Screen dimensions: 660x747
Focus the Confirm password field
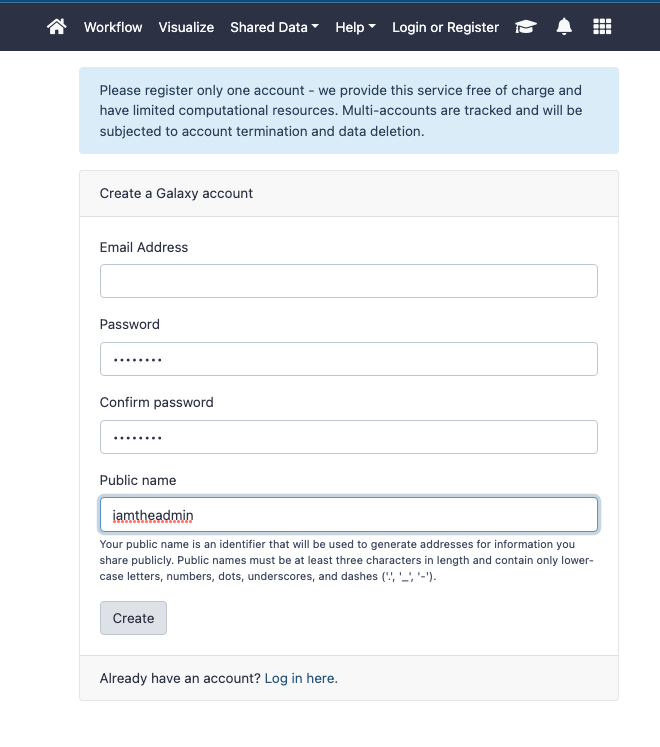[x=349, y=437]
